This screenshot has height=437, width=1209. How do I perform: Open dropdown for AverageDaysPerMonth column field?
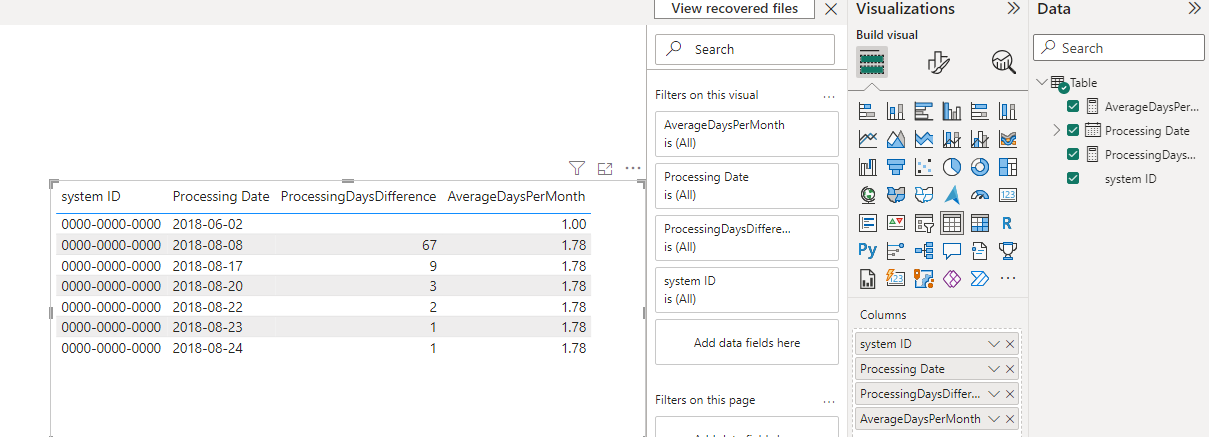coord(993,419)
